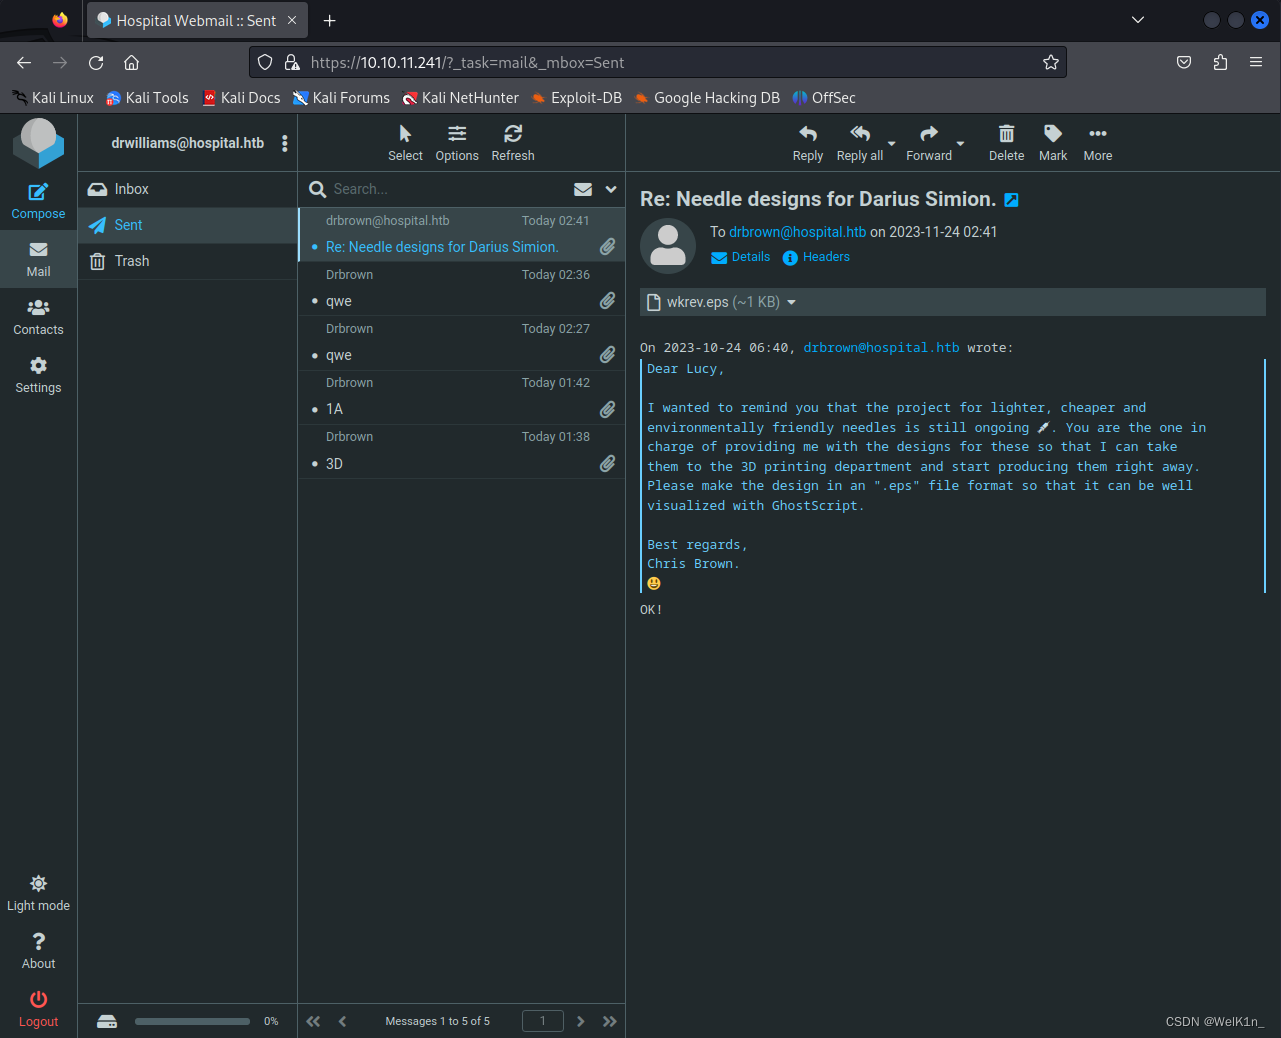Go to first page of messages
Image resolution: width=1281 pixels, height=1038 pixels.
tap(313, 1021)
